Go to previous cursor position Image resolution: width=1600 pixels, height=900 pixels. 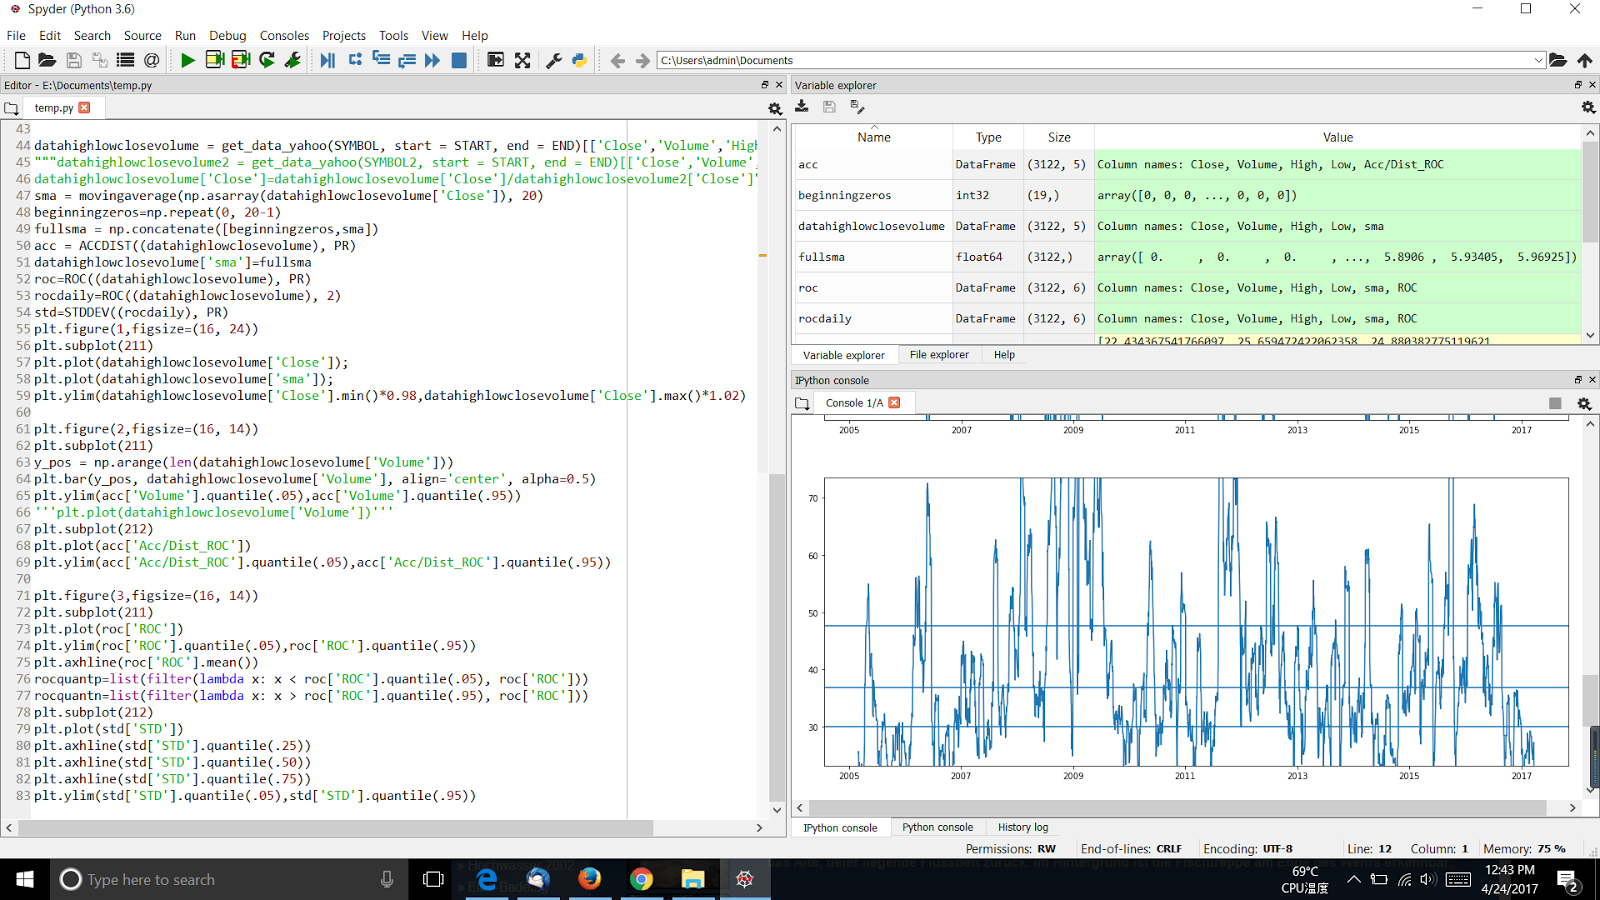click(x=617, y=61)
